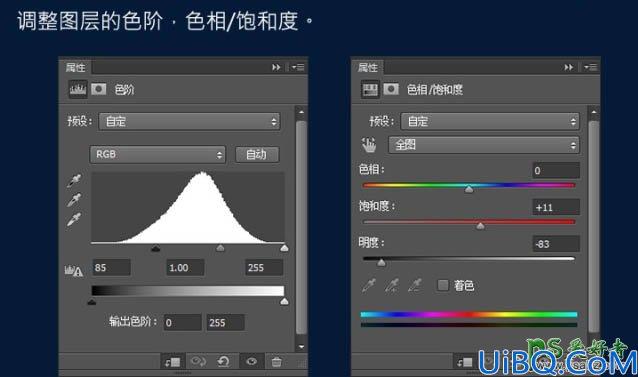Viewport: 638px width, 377px height.
Task: Toggle Levels layer visibility eye icon
Action: [x=251, y=362]
